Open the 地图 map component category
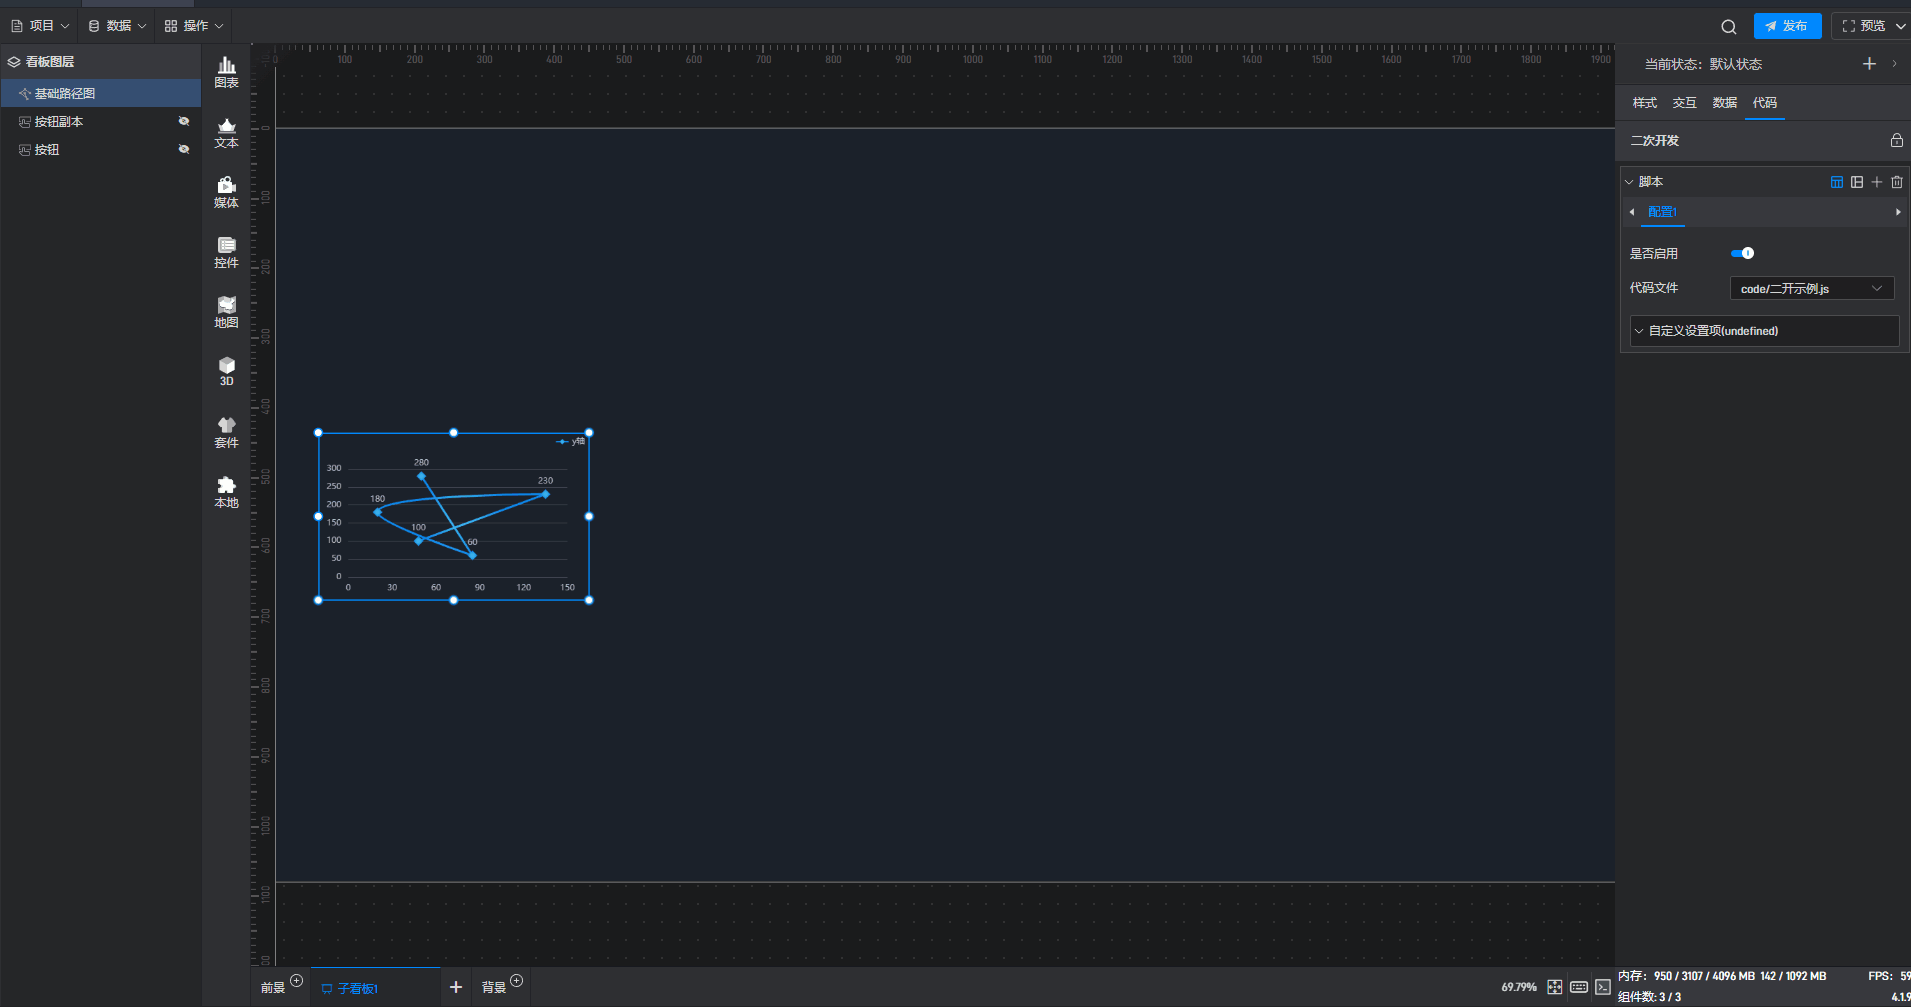This screenshot has height=1007, width=1911. (227, 313)
